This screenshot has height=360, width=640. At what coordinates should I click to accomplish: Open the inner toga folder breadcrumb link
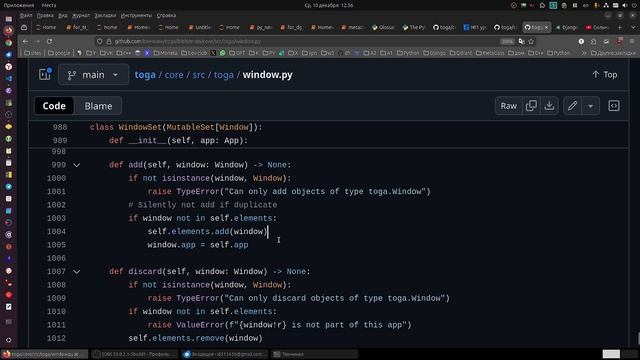pos(224,75)
